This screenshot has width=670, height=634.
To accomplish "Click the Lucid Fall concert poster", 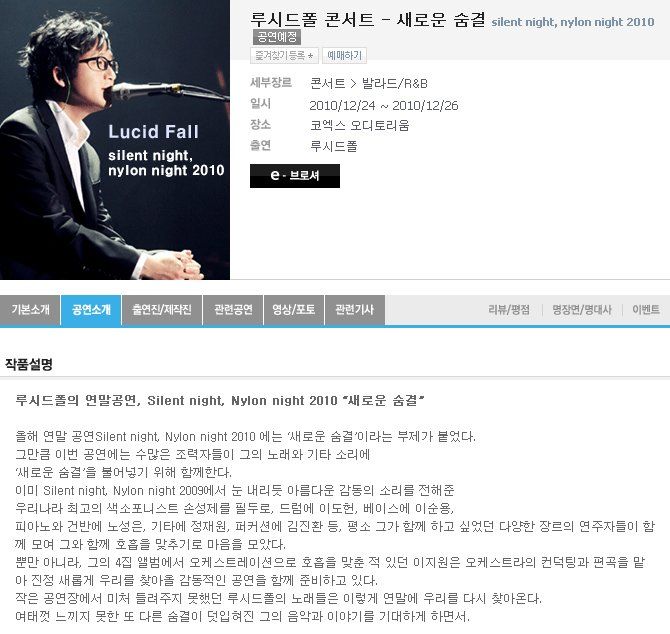I will click(115, 140).
